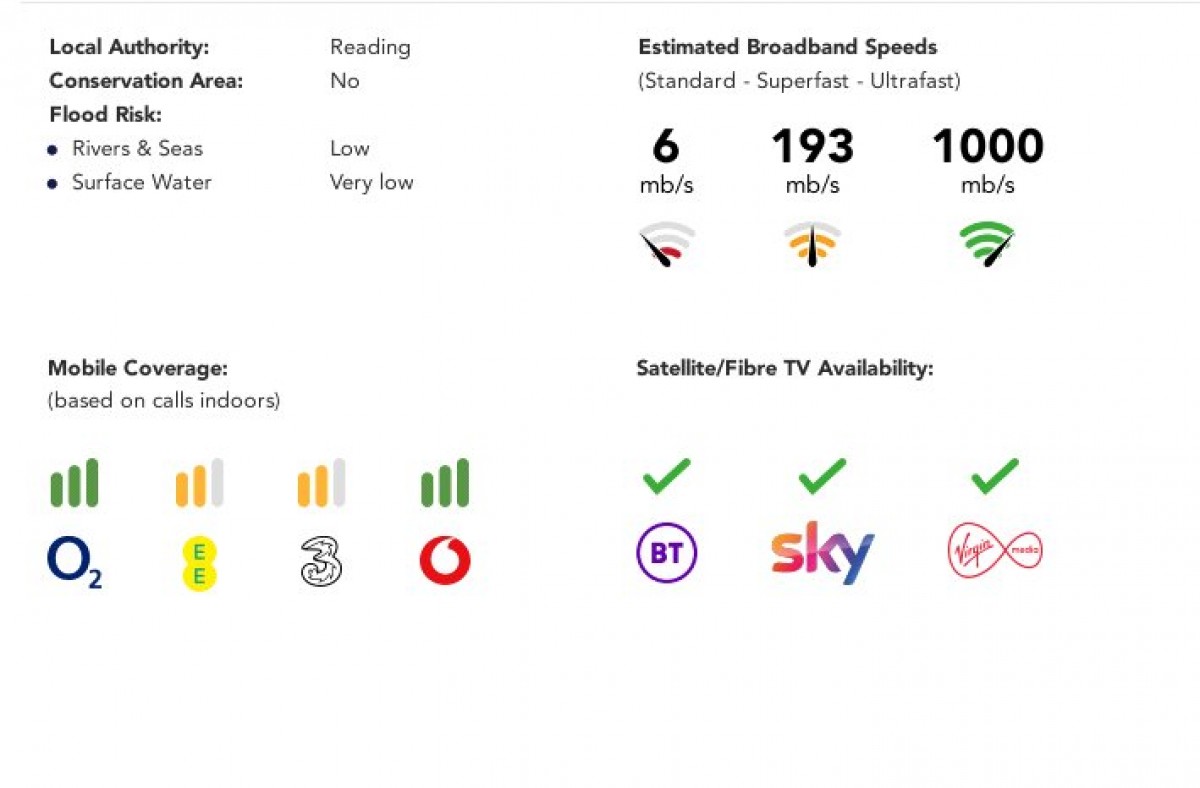Click the Virgin Media logo
This screenshot has width=1200, height=788.
pyautogui.click(x=994, y=552)
